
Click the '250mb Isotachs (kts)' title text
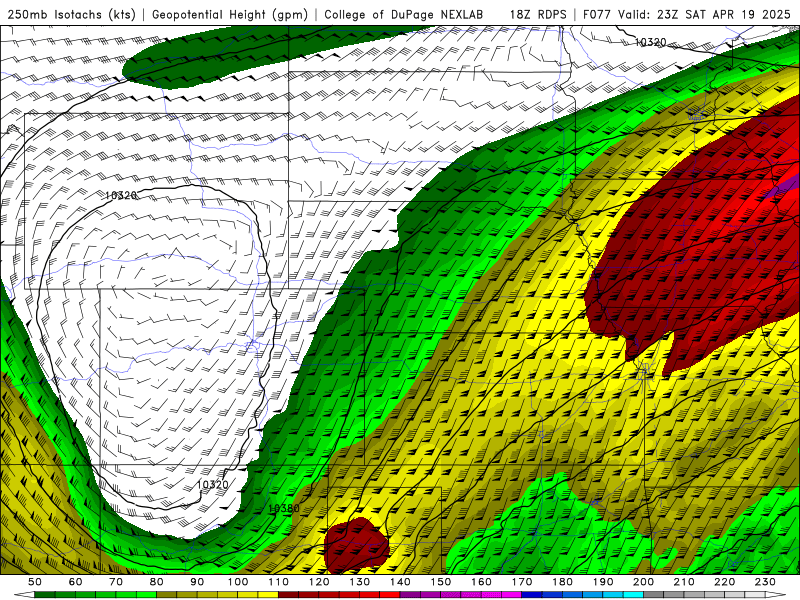pos(71,14)
